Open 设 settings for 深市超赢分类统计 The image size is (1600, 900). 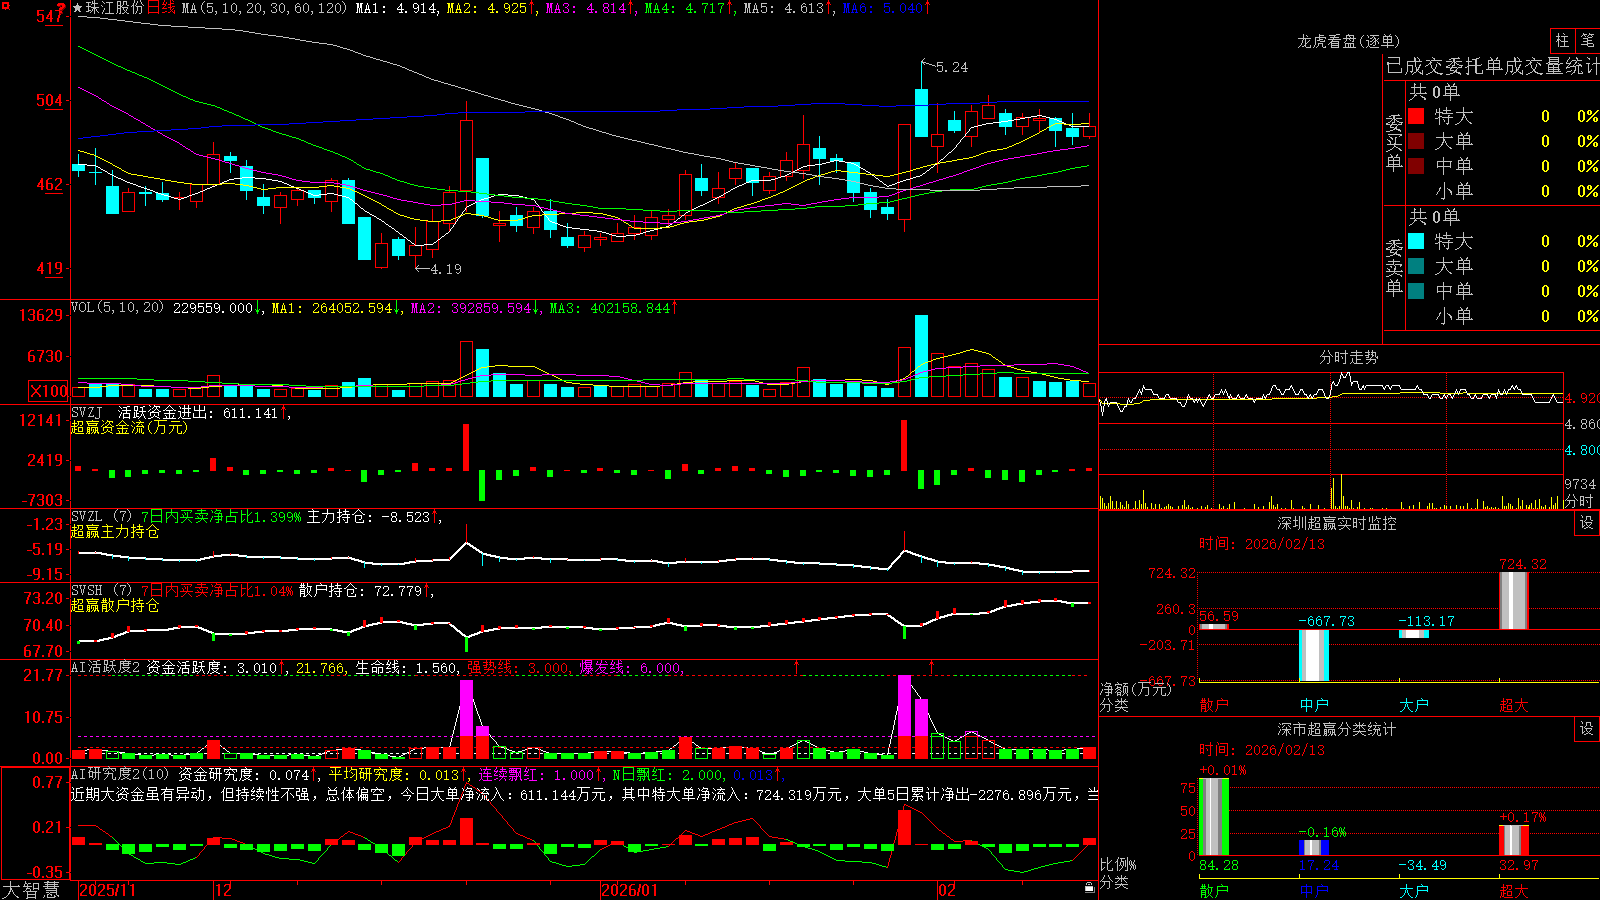click(x=1587, y=729)
